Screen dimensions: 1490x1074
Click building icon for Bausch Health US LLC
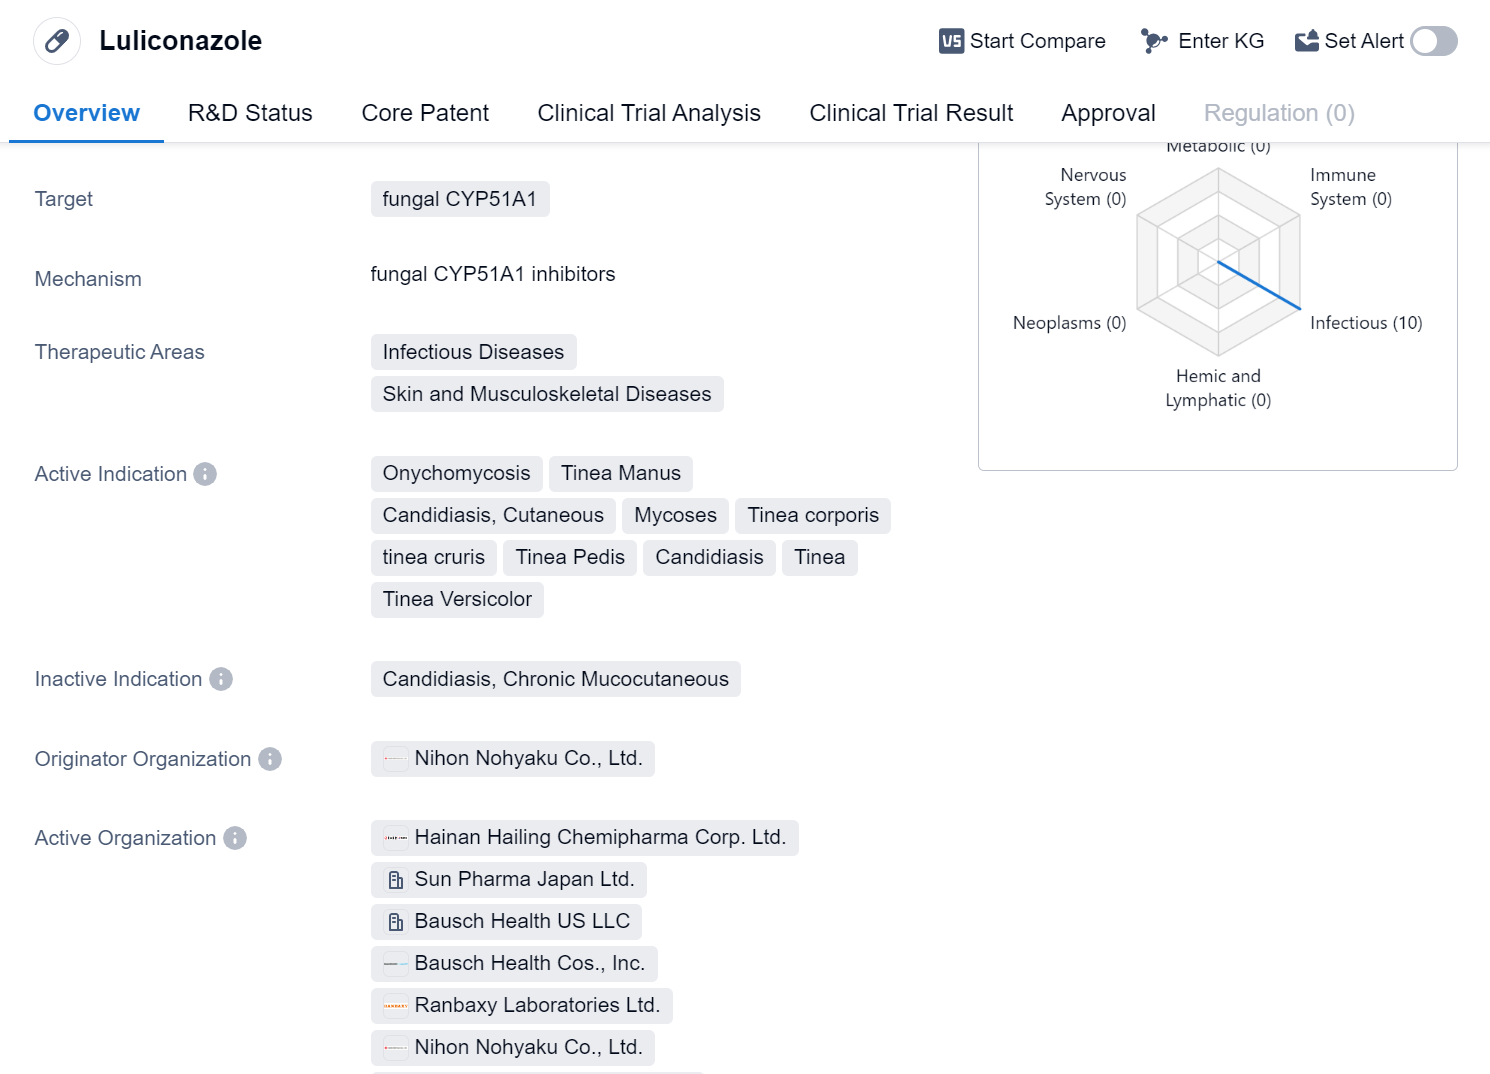coord(396,922)
